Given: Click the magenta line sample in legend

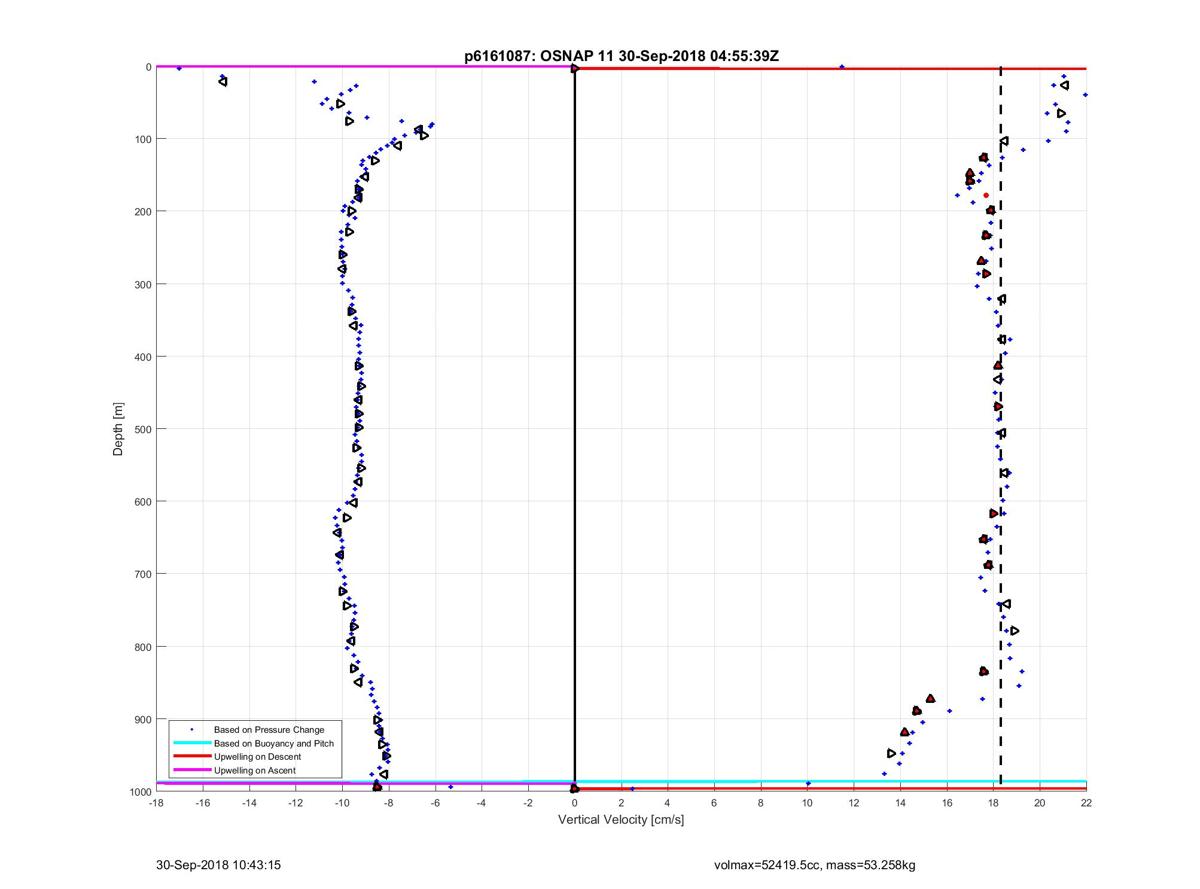Looking at the screenshot, I should tap(191, 770).
